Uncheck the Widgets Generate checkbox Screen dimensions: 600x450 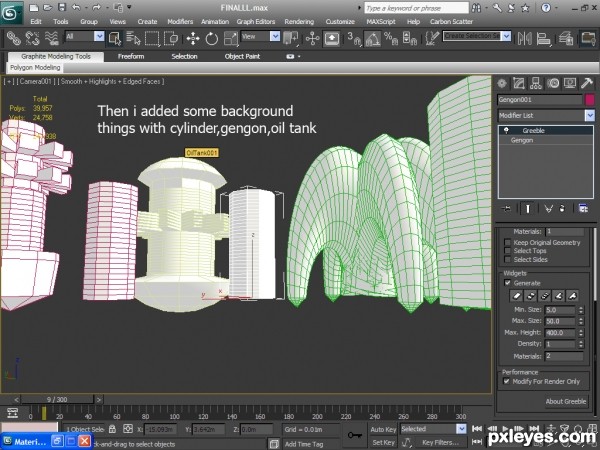click(x=507, y=283)
